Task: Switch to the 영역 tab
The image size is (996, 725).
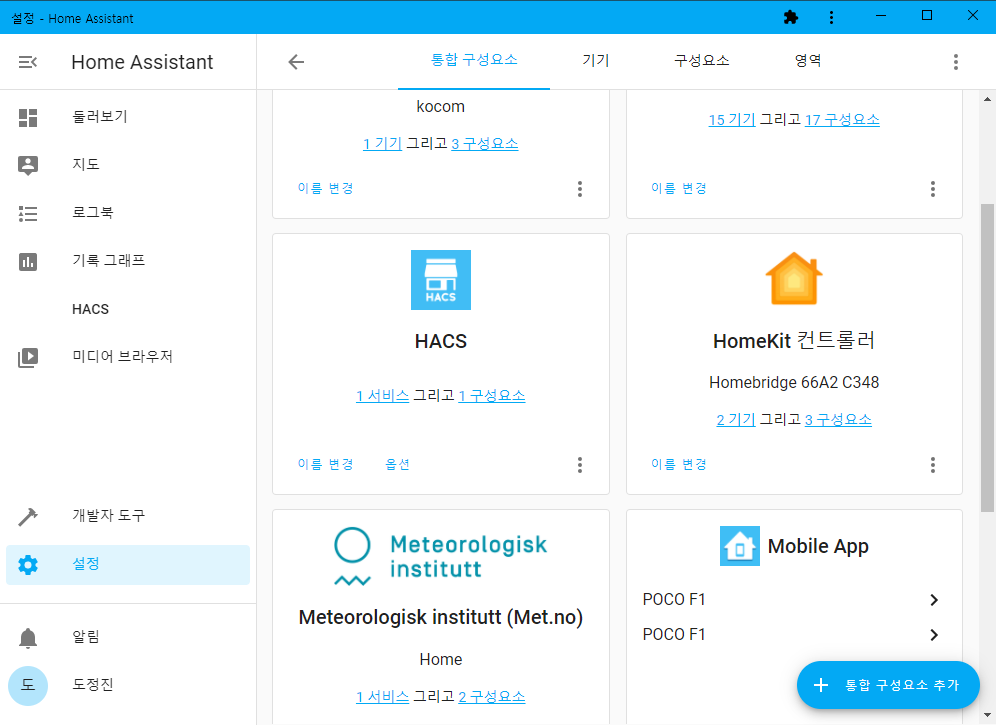Action: pos(808,61)
